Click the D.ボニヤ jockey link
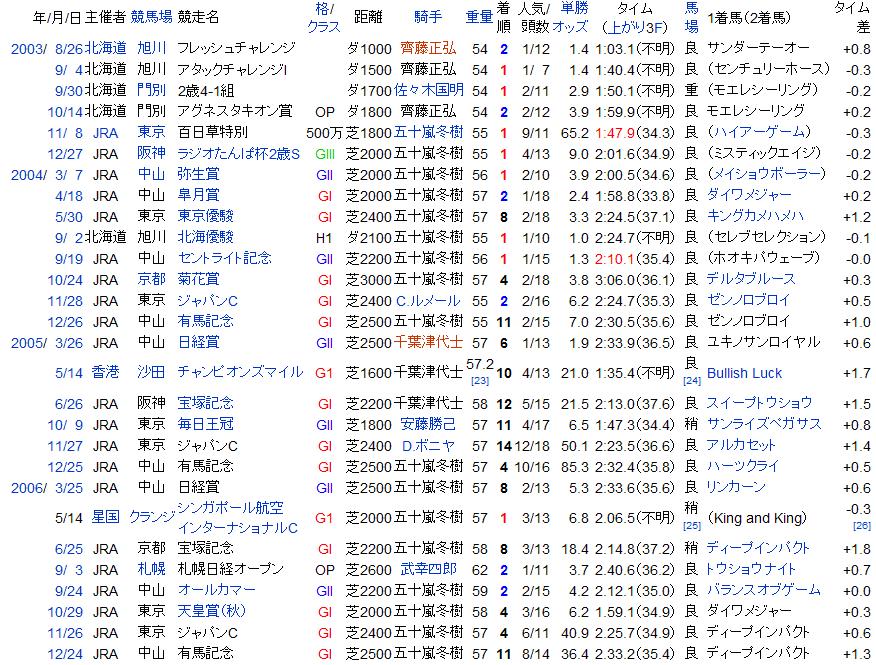Screen dimensions: 876x665 point(429,446)
